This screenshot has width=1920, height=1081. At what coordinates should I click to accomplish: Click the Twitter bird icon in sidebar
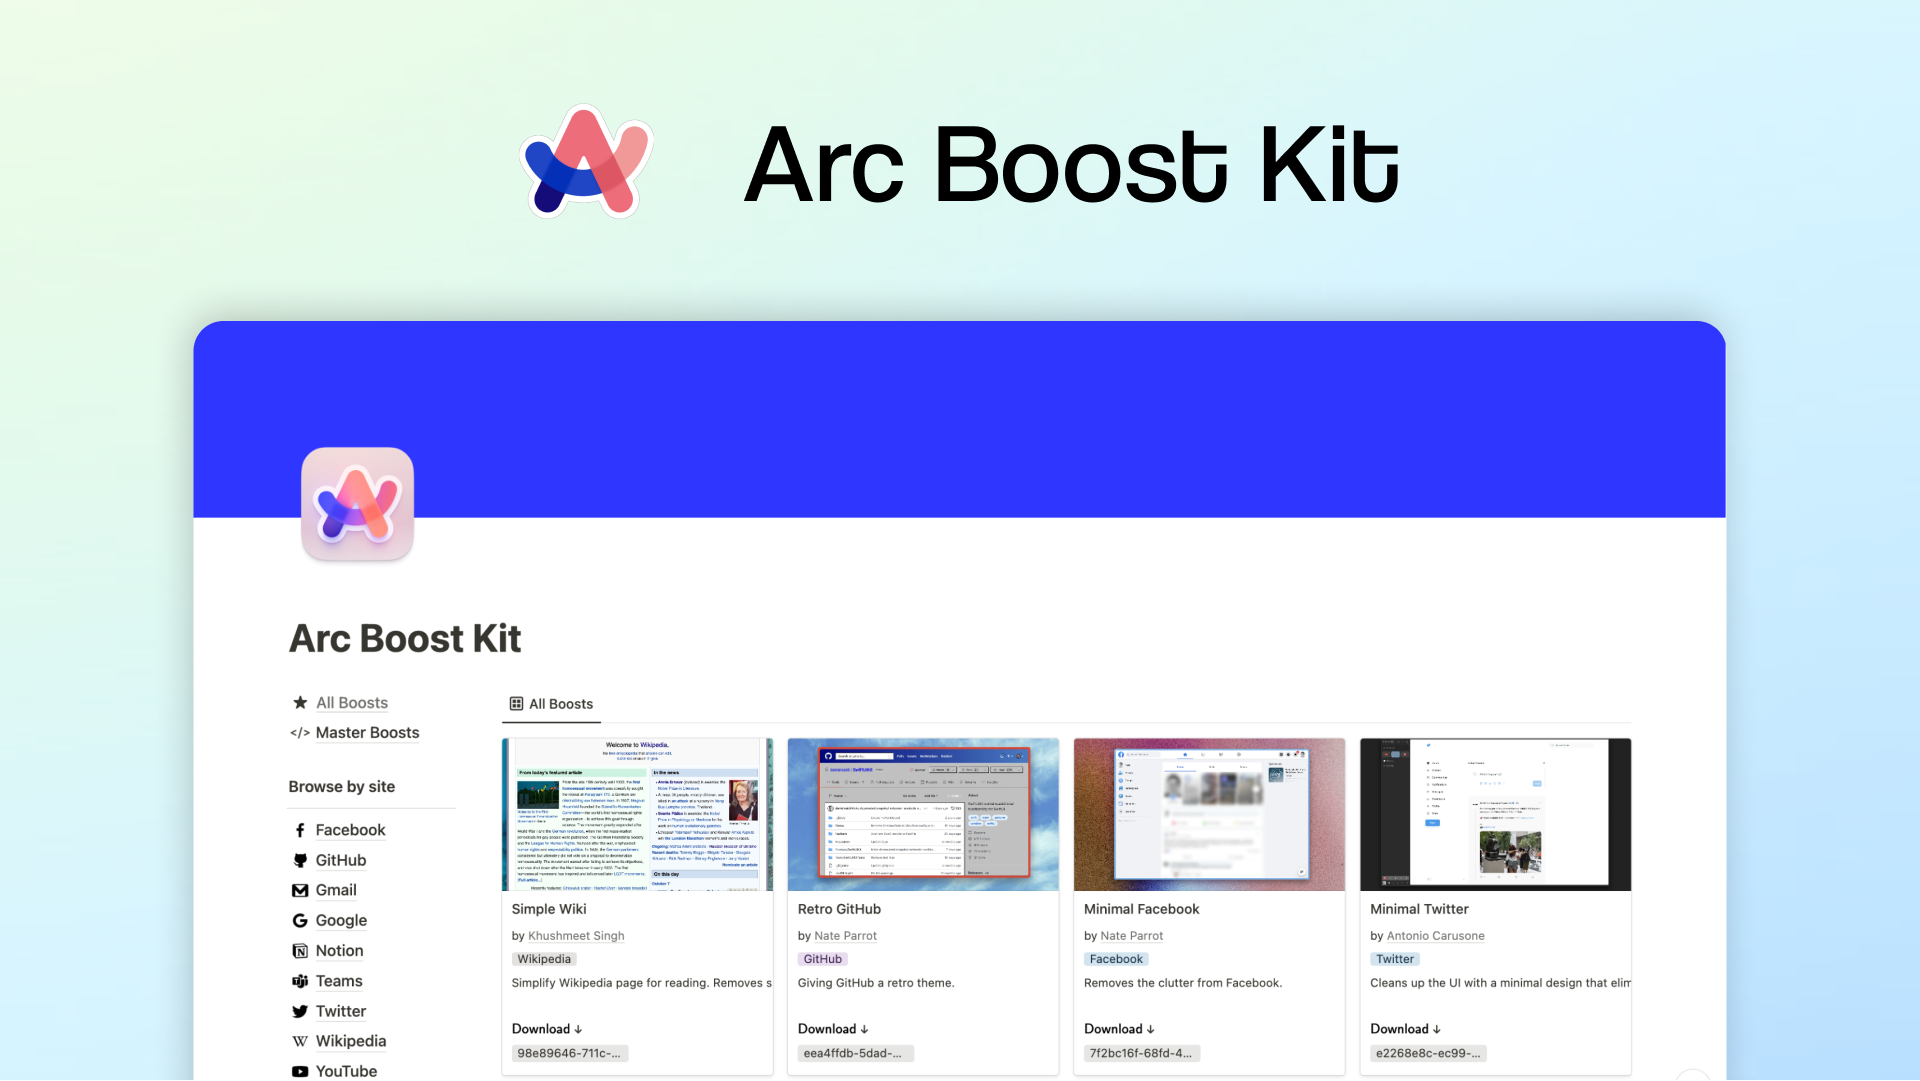[x=300, y=1011]
